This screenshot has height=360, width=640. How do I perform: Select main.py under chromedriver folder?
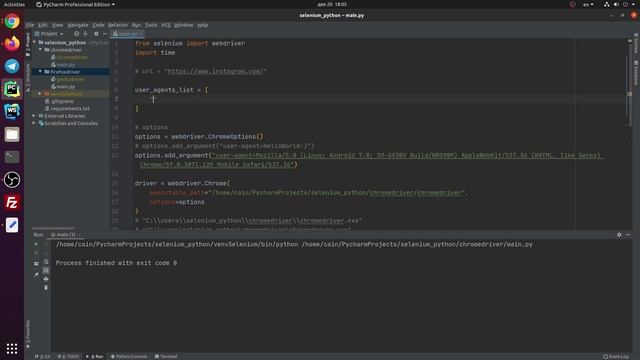(63, 64)
